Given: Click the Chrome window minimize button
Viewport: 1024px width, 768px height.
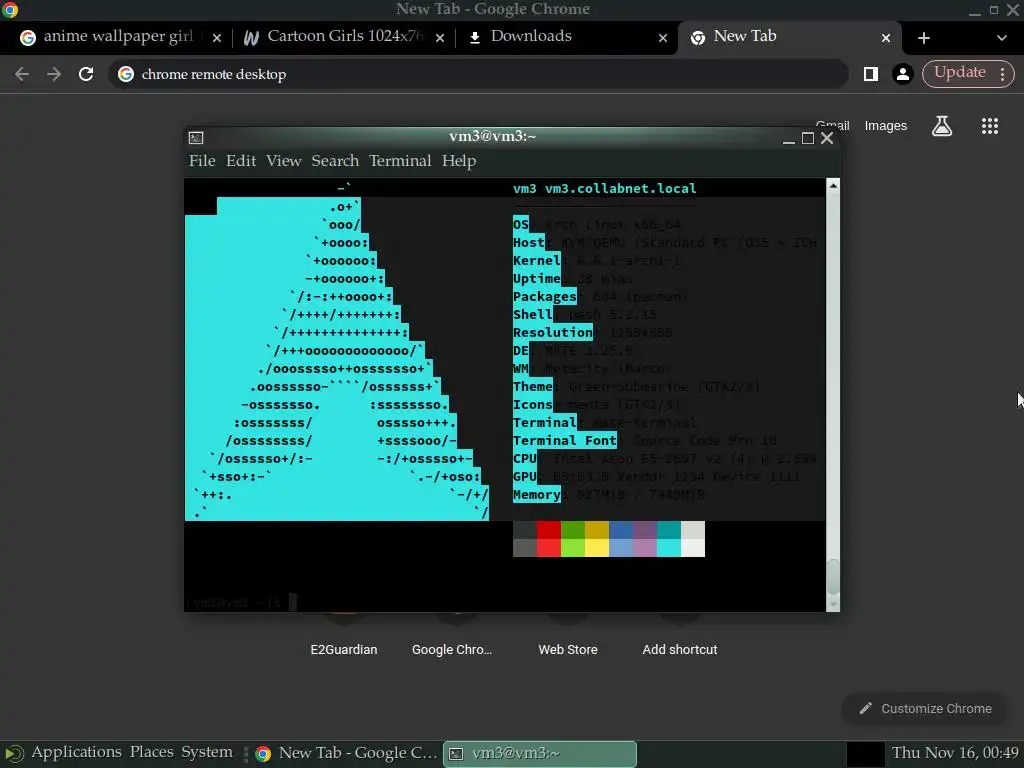Looking at the screenshot, I should [974, 10].
